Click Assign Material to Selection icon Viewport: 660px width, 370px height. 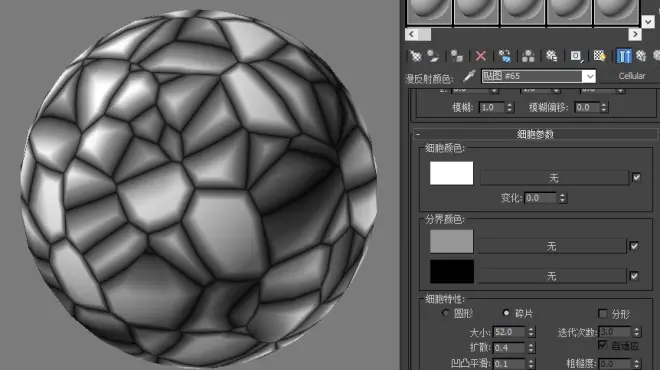457,56
